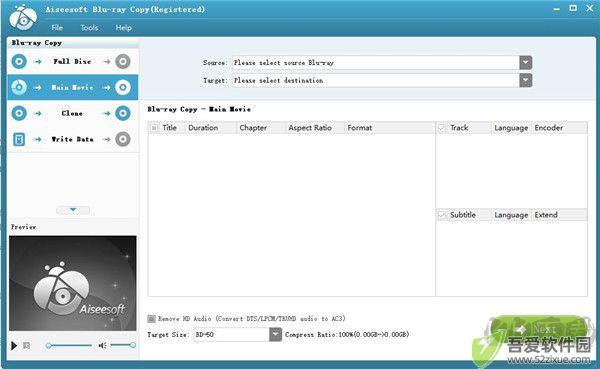The image size is (600, 369).
Task: Open the Target destination dropdown arrow
Action: pos(525,80)
